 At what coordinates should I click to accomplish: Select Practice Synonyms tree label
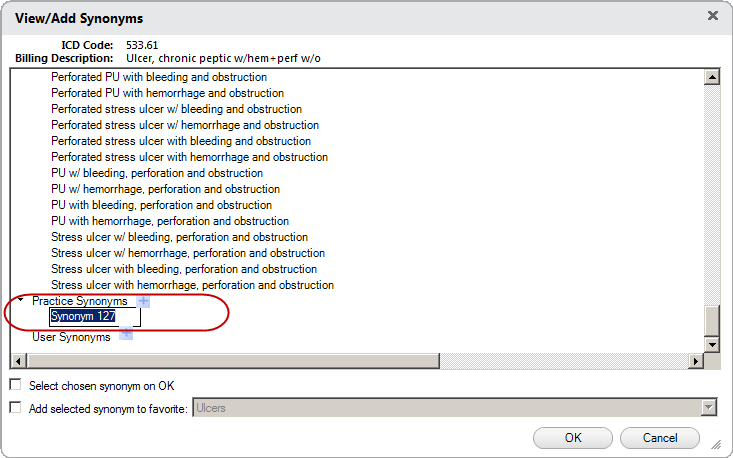point(79,301)
